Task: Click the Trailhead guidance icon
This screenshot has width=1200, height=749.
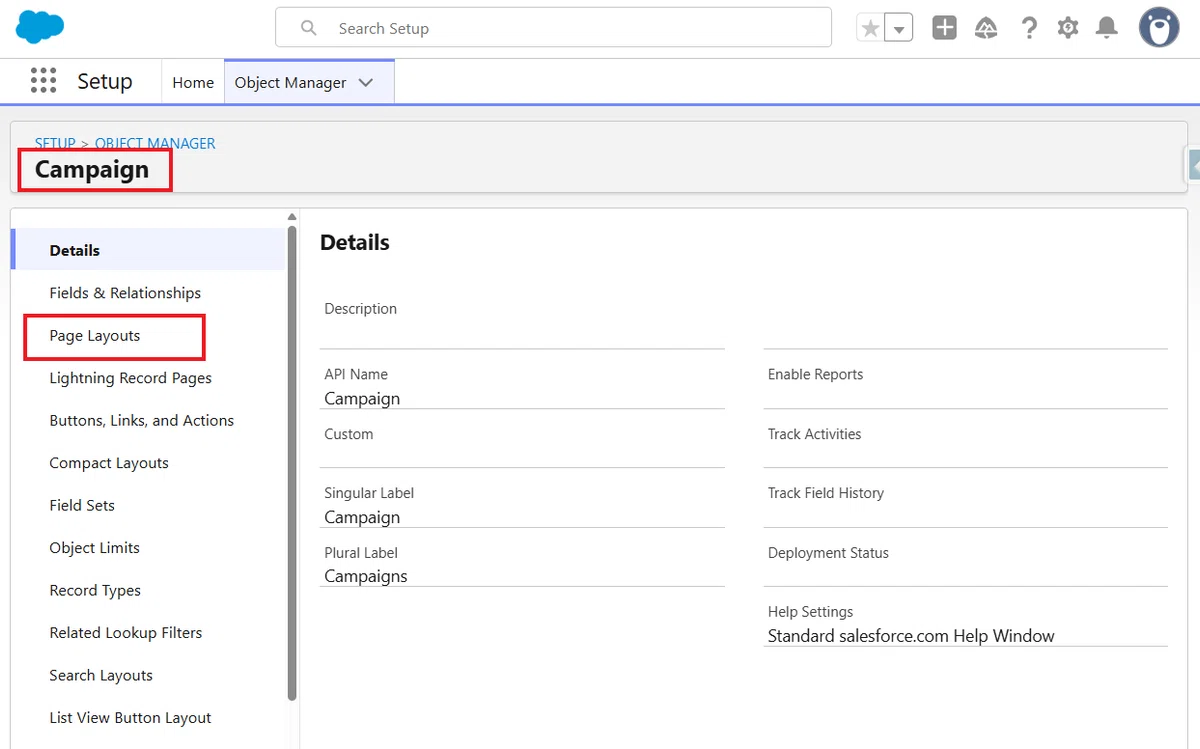Action: click(x=986, y=28)
